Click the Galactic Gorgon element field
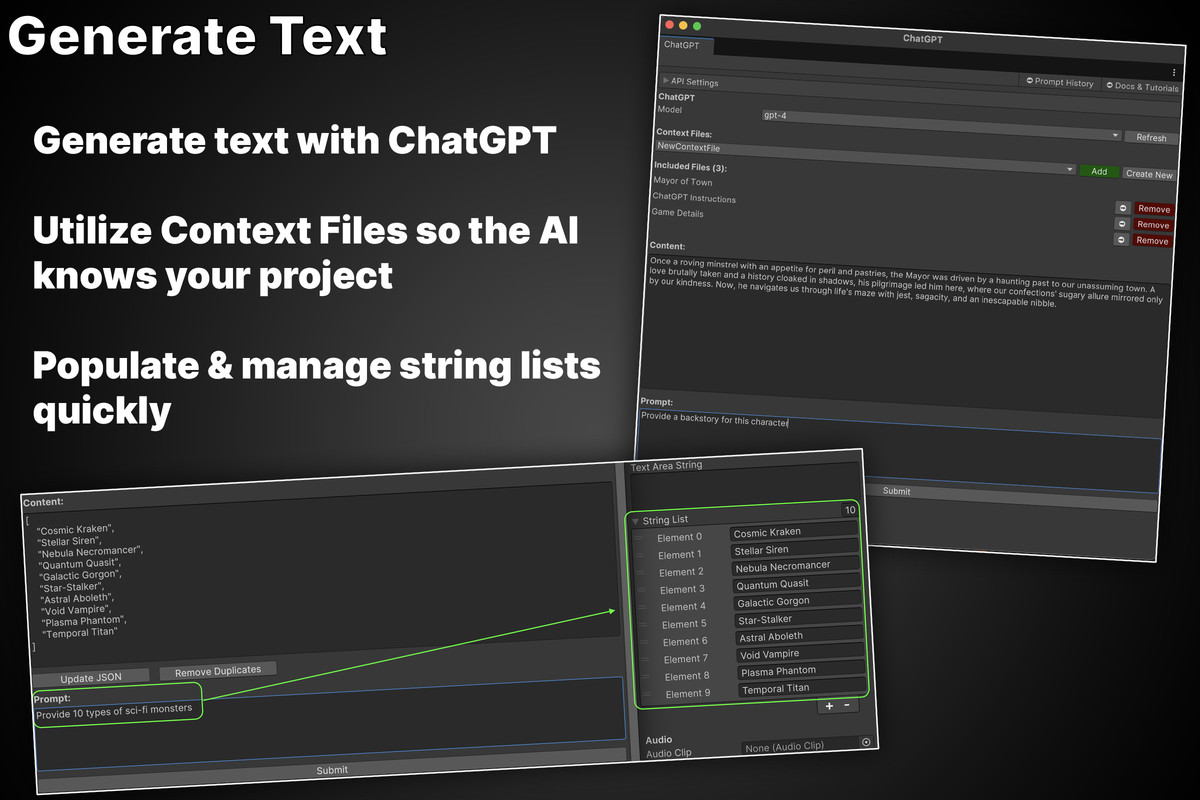The image size is (1200, 800). [x=798, y=602]
